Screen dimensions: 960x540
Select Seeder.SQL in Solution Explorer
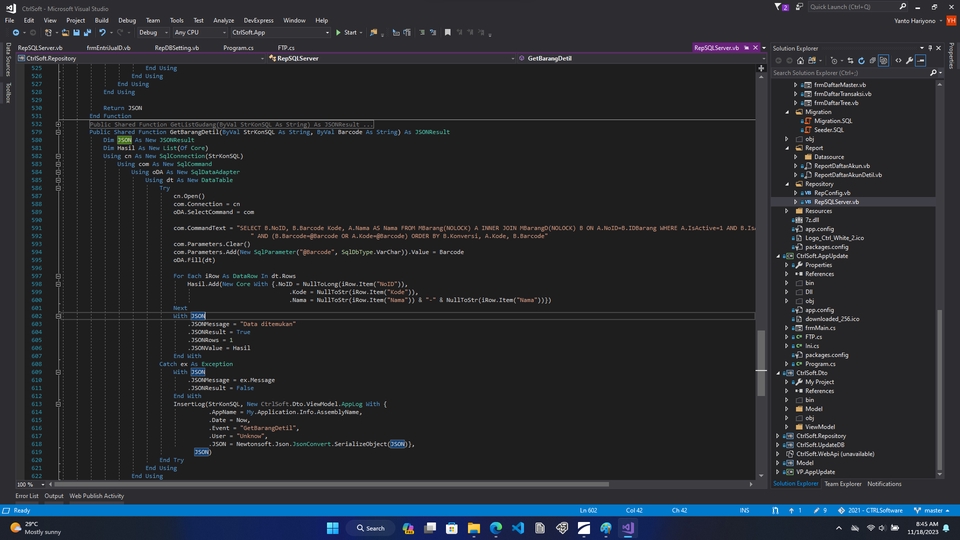click(x=828, y=130)
